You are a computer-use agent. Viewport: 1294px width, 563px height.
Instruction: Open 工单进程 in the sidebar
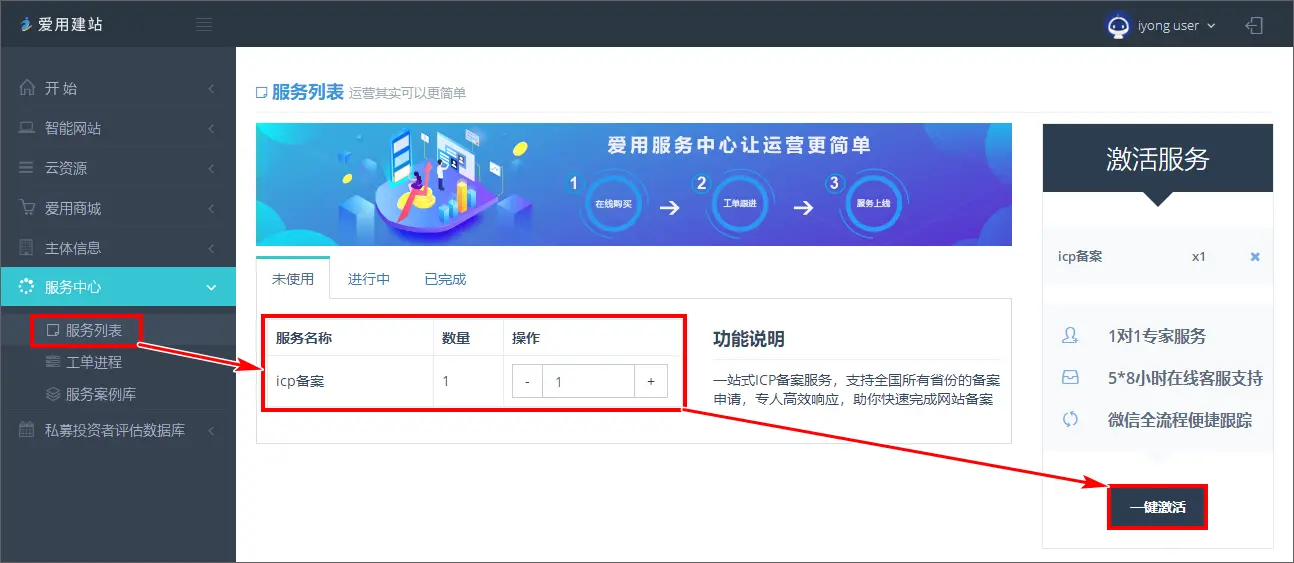(93, 362)
